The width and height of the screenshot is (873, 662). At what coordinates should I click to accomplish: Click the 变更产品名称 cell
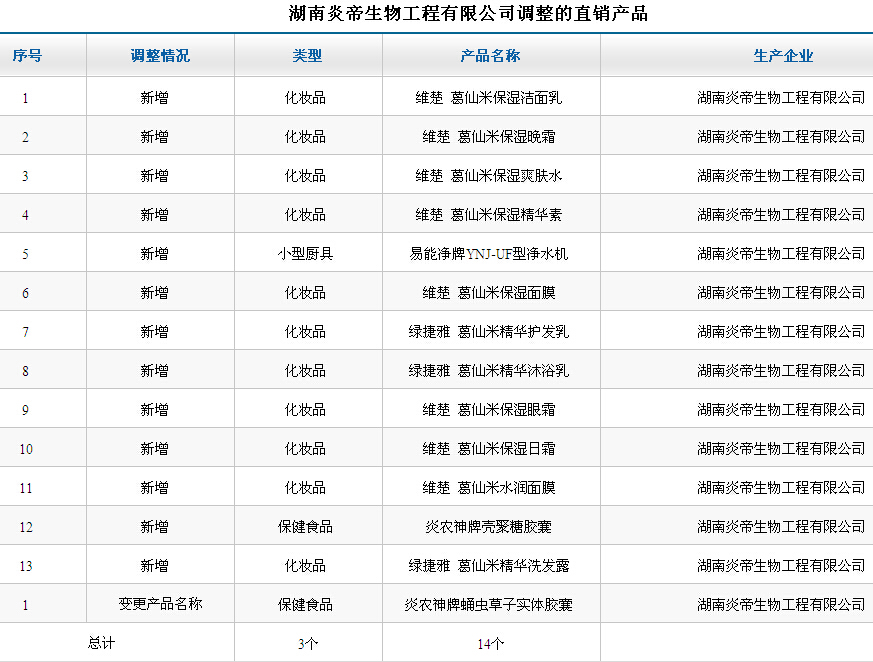click(x=160, y=604)
